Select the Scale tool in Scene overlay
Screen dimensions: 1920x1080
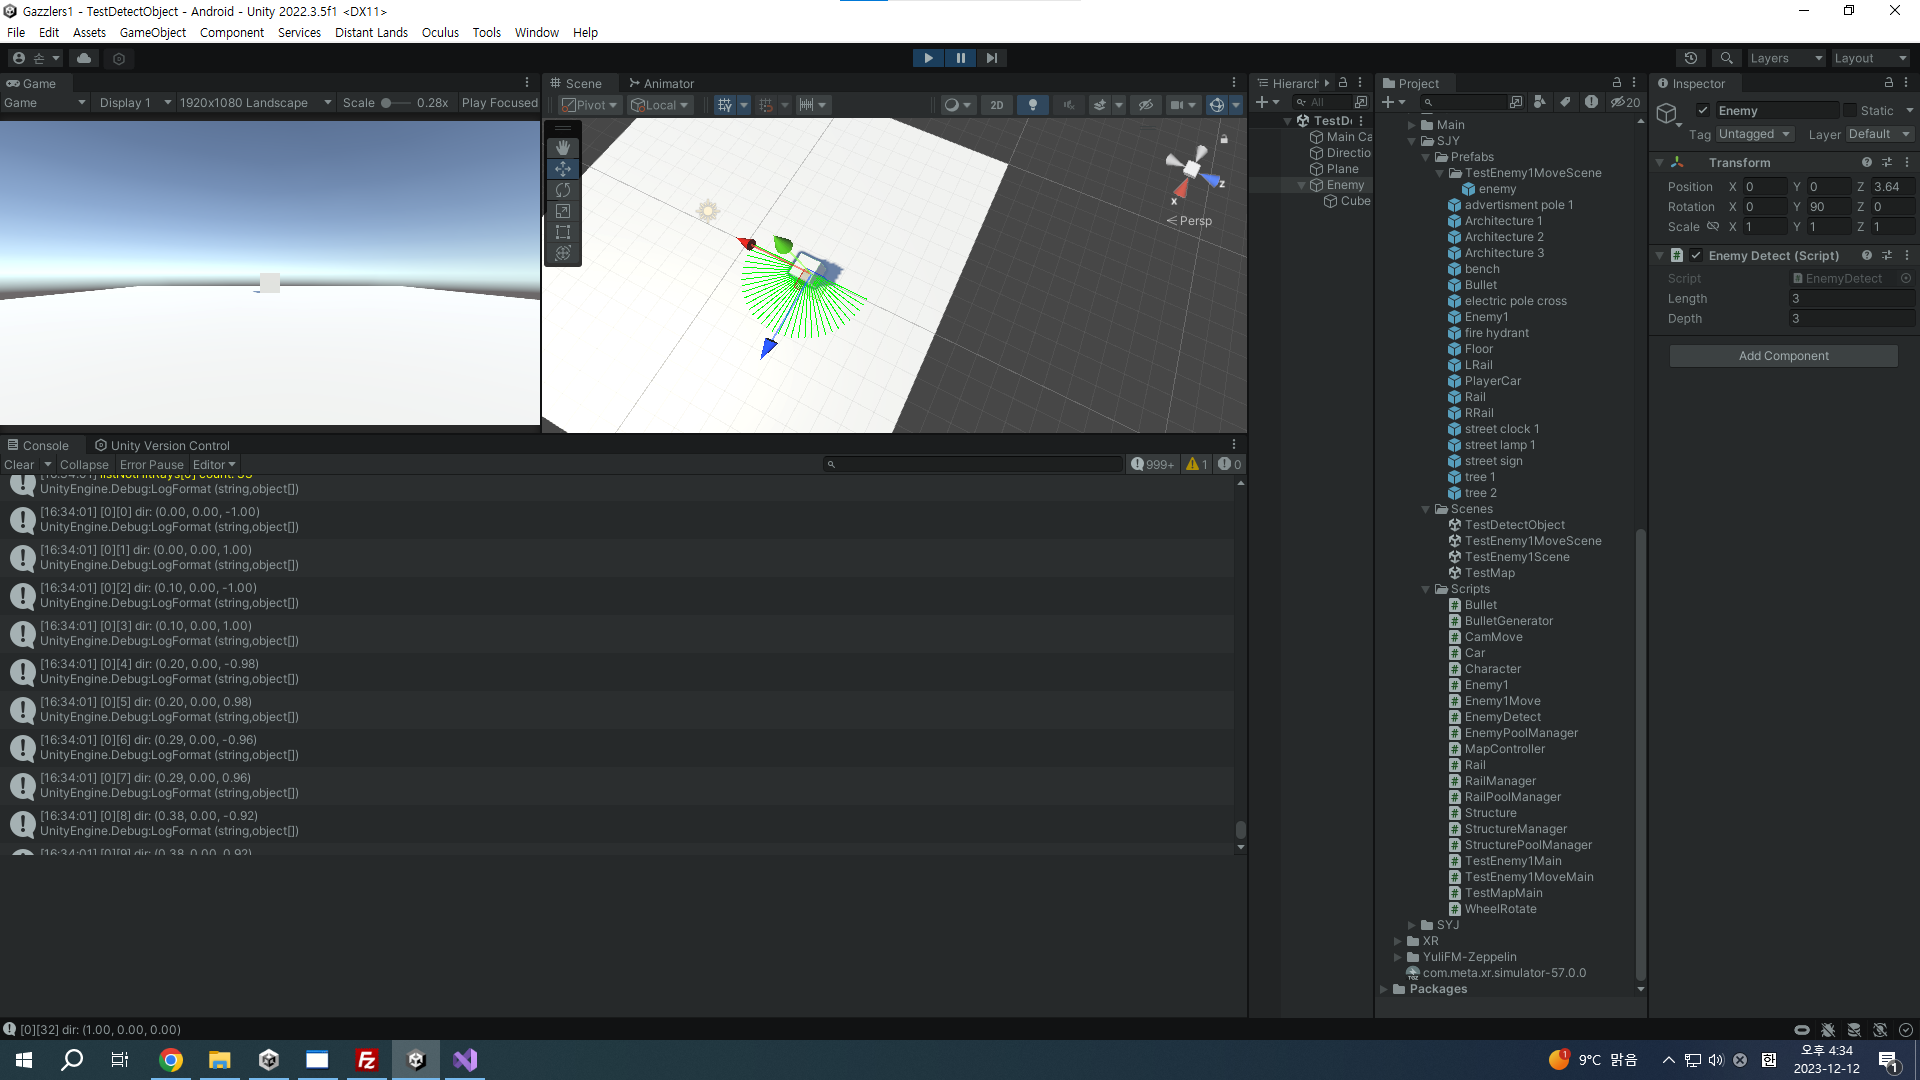pos(563,211)
